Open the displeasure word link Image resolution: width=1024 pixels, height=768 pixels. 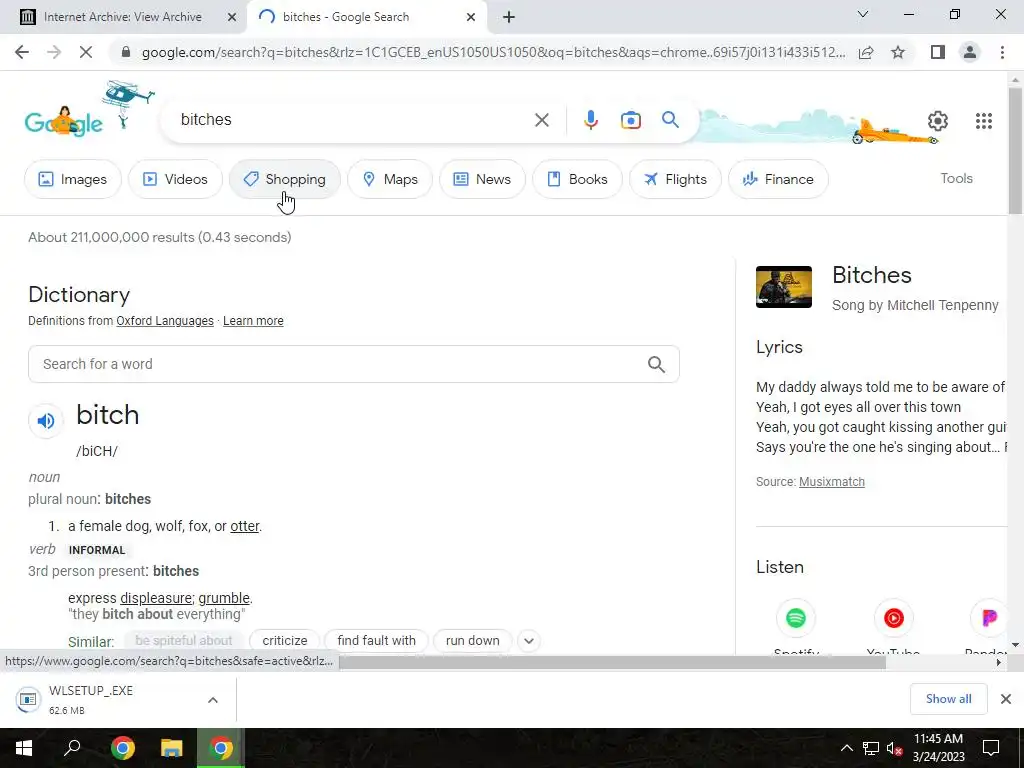[155, 598]
